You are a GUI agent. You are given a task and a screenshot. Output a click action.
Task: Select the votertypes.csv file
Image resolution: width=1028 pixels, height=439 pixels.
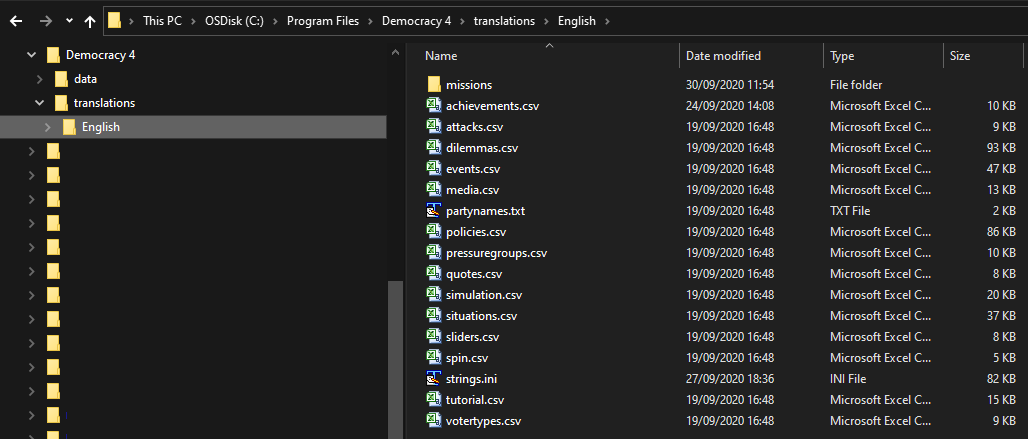coord(483,421)
